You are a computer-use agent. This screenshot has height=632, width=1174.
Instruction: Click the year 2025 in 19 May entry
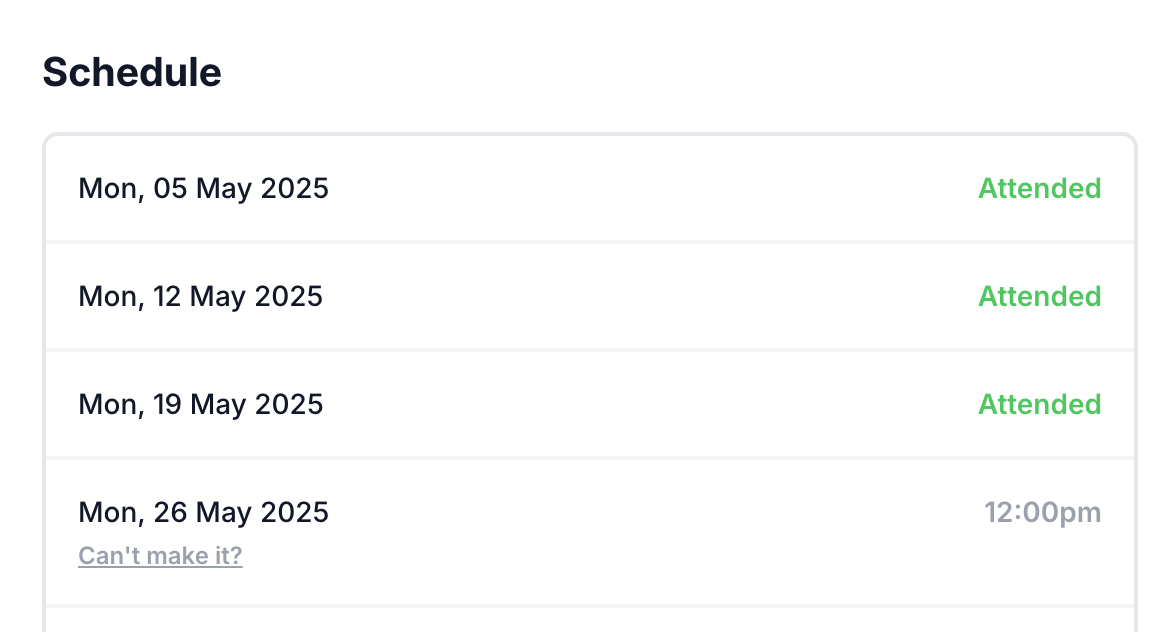point(289,404)
